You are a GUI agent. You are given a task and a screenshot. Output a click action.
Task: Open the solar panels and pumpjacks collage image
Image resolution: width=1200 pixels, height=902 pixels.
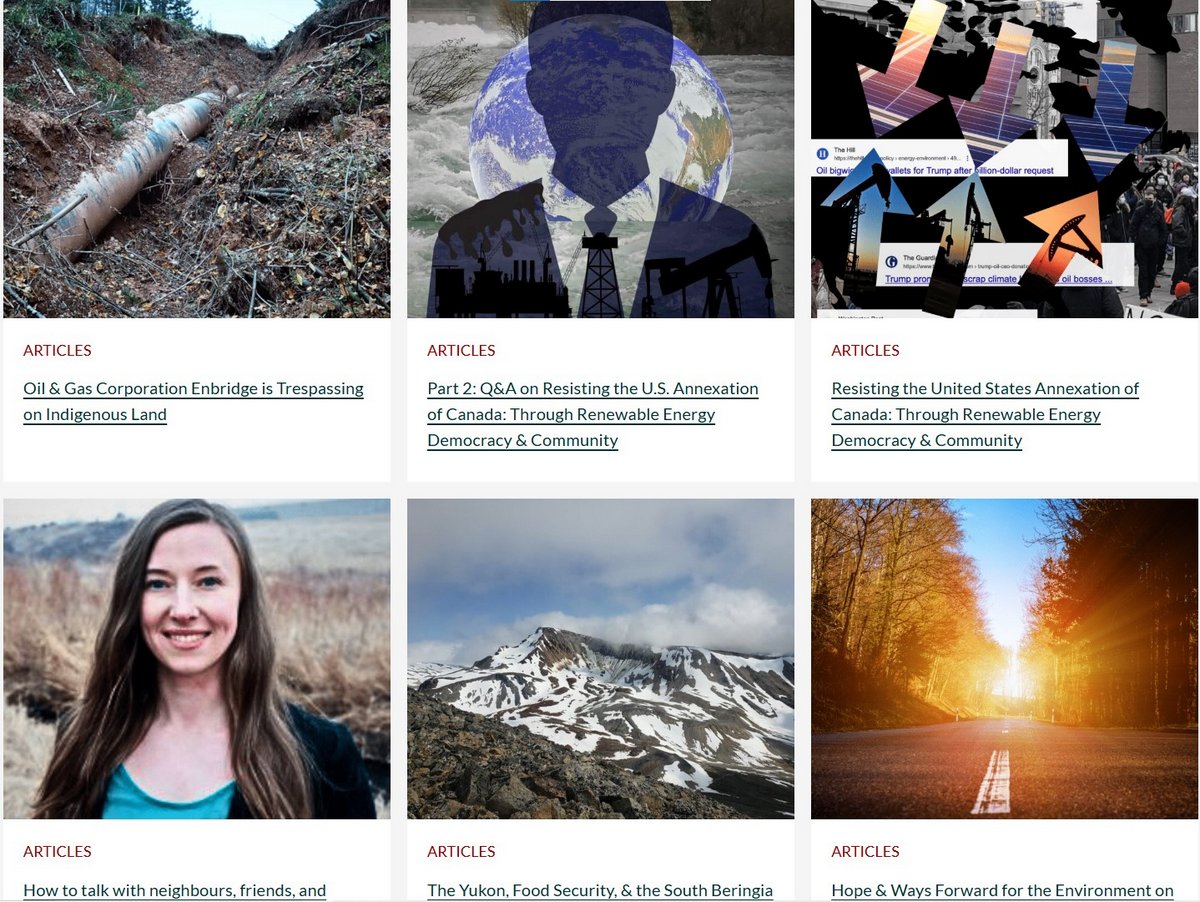pyautogui.click(x=1004, y=159)
